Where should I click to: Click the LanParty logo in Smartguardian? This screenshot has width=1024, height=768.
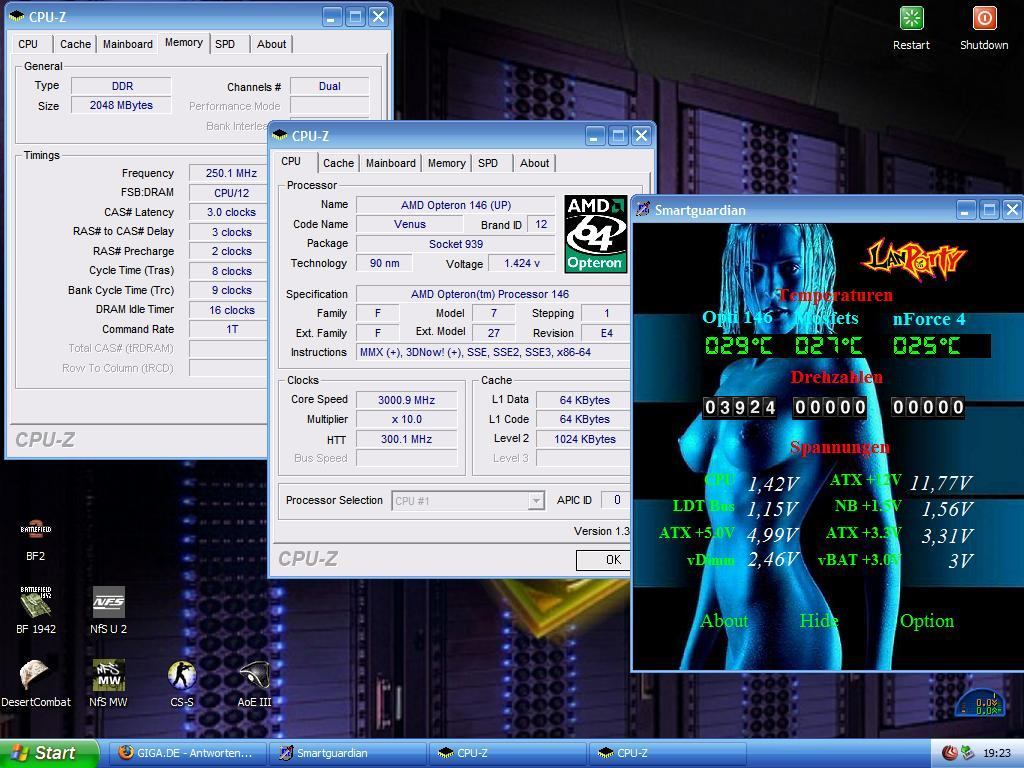914,260
